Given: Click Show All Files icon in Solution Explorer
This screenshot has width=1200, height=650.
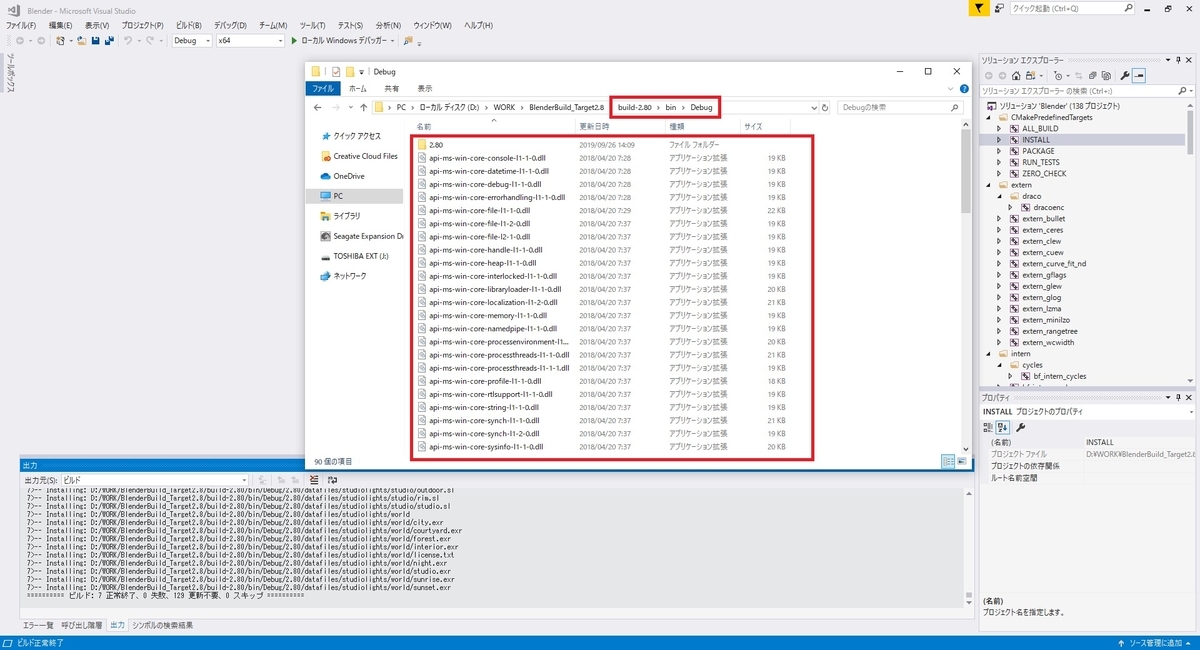Looking at the screenshot, I should (x=1106, y=76).
